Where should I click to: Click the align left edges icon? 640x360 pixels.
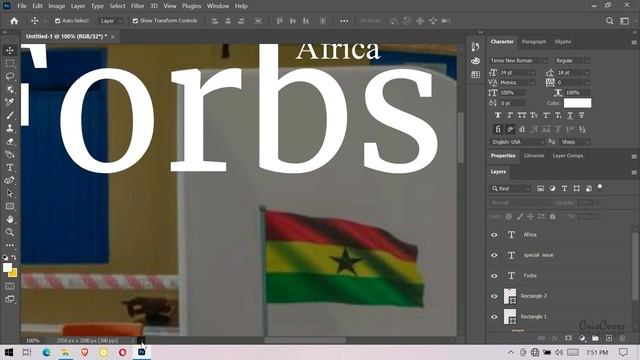215,21
